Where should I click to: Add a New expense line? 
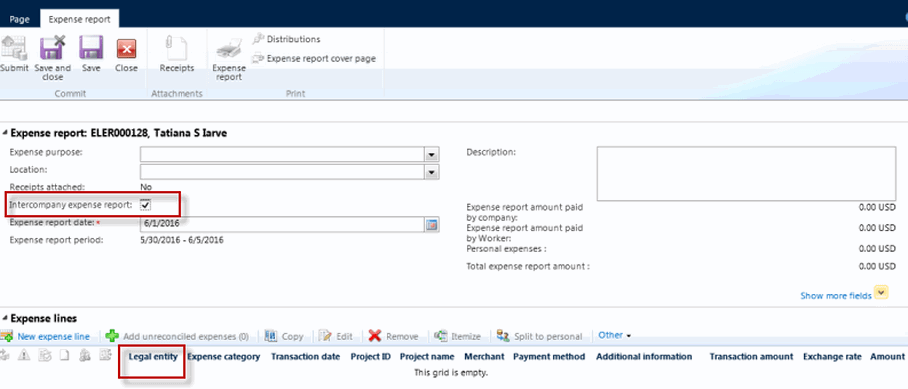pos(45,336)
